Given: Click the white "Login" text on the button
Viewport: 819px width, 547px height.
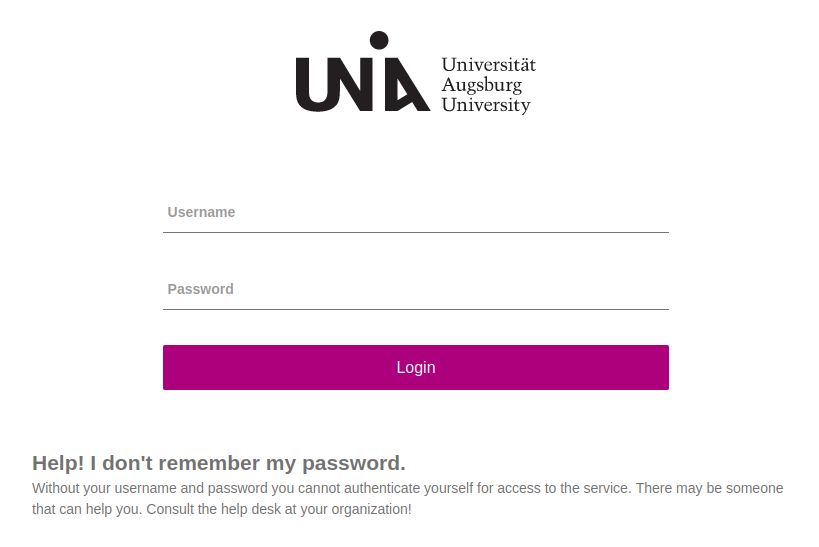Looking at the screenshot, I should (415, 367).
